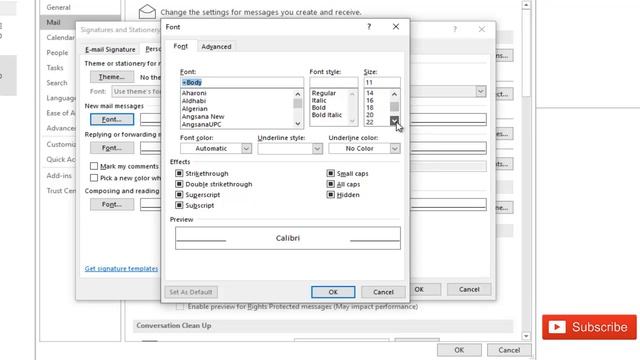Toggle the Double strikethrough checkbox

[x=179, y=184]
